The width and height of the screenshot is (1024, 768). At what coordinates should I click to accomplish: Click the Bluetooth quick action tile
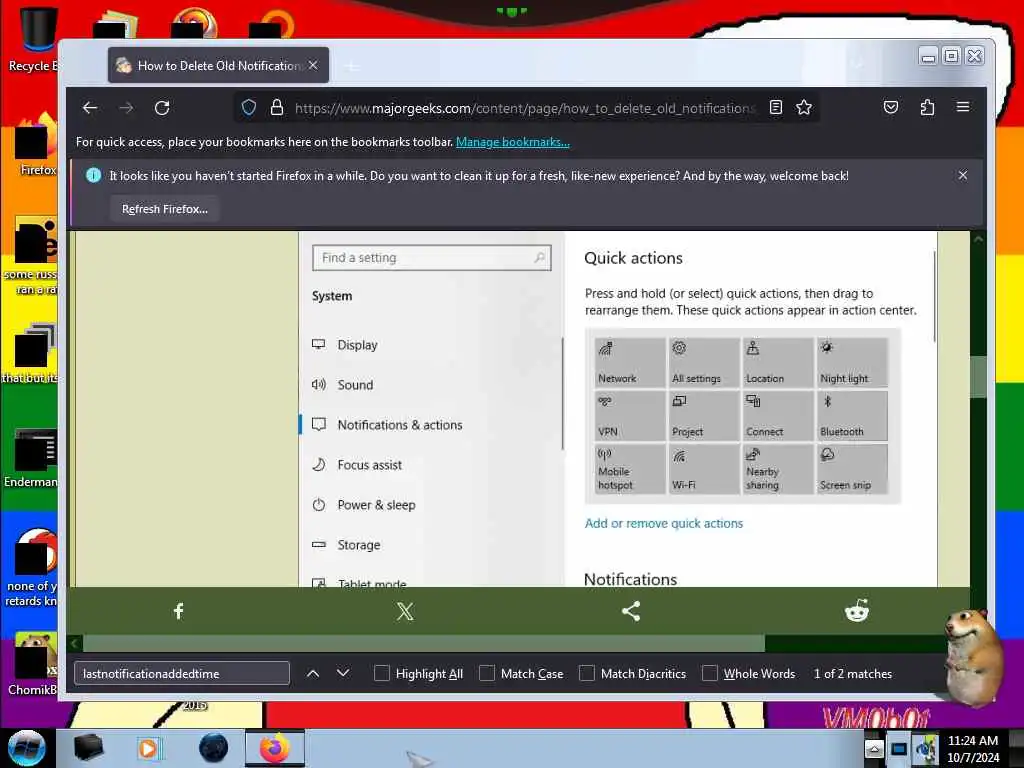[x=852, y=416]
